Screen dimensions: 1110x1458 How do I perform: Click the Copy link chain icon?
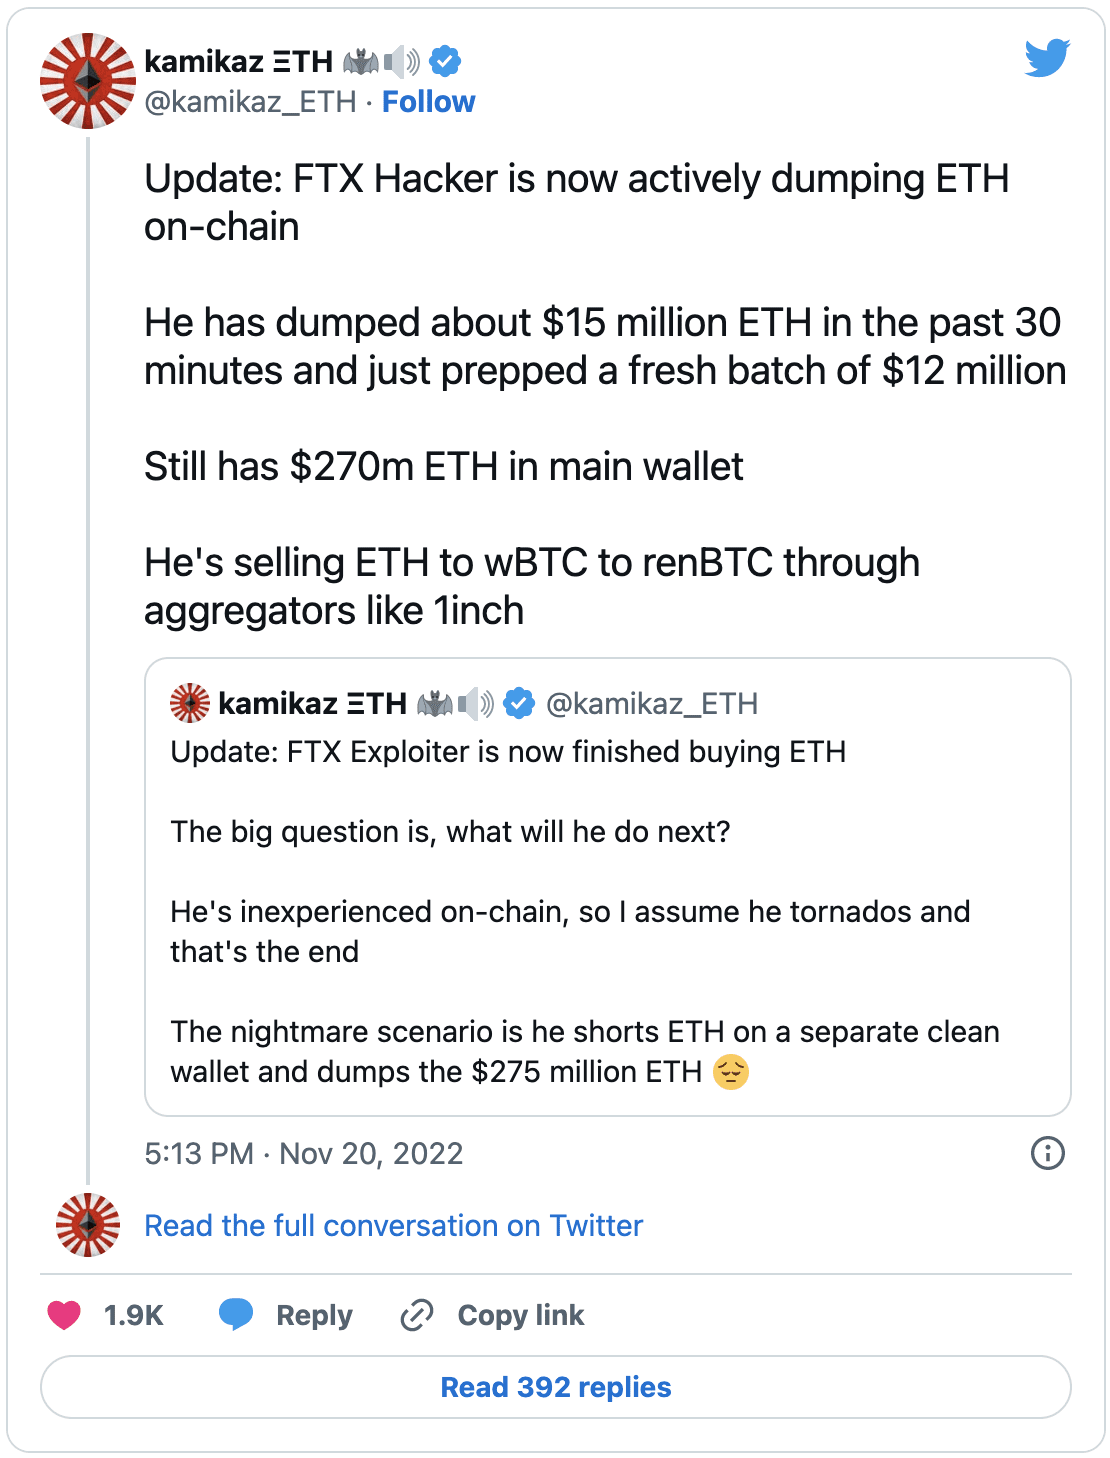click(417, 1315)
